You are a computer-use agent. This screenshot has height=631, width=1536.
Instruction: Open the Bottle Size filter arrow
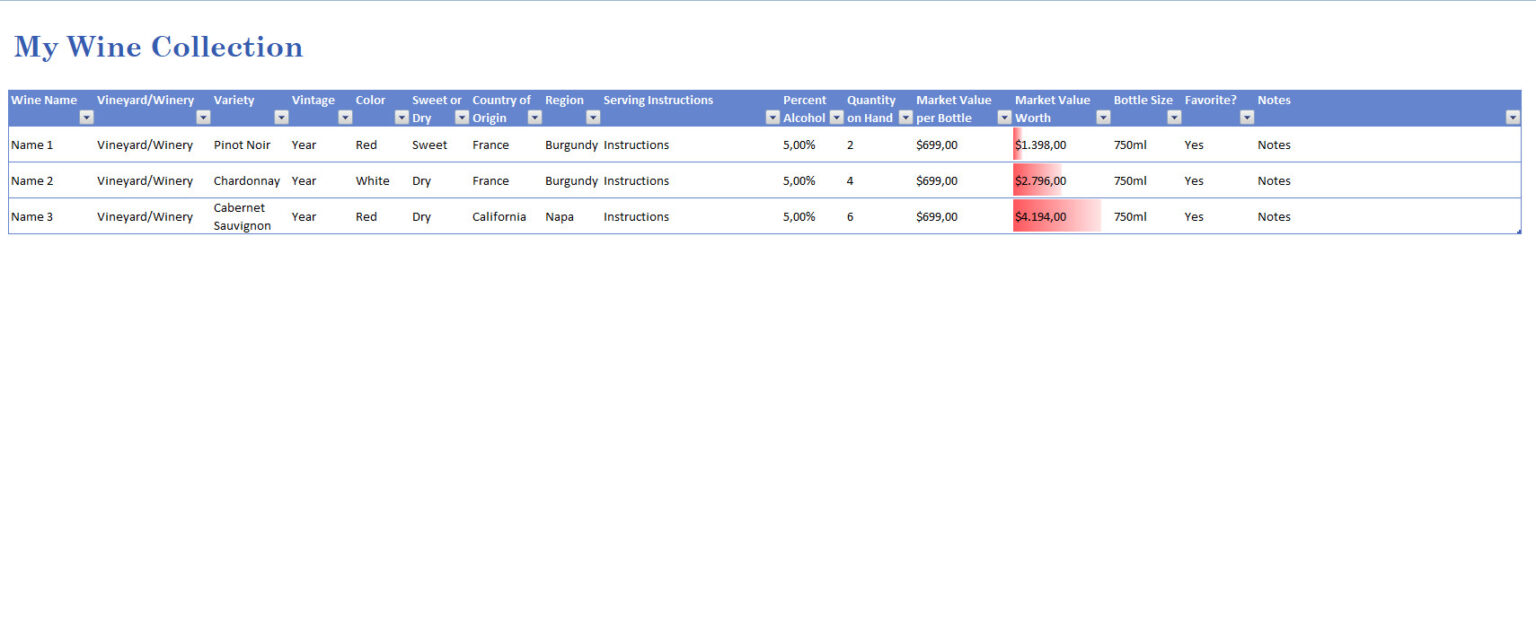tap(1174, 117)
